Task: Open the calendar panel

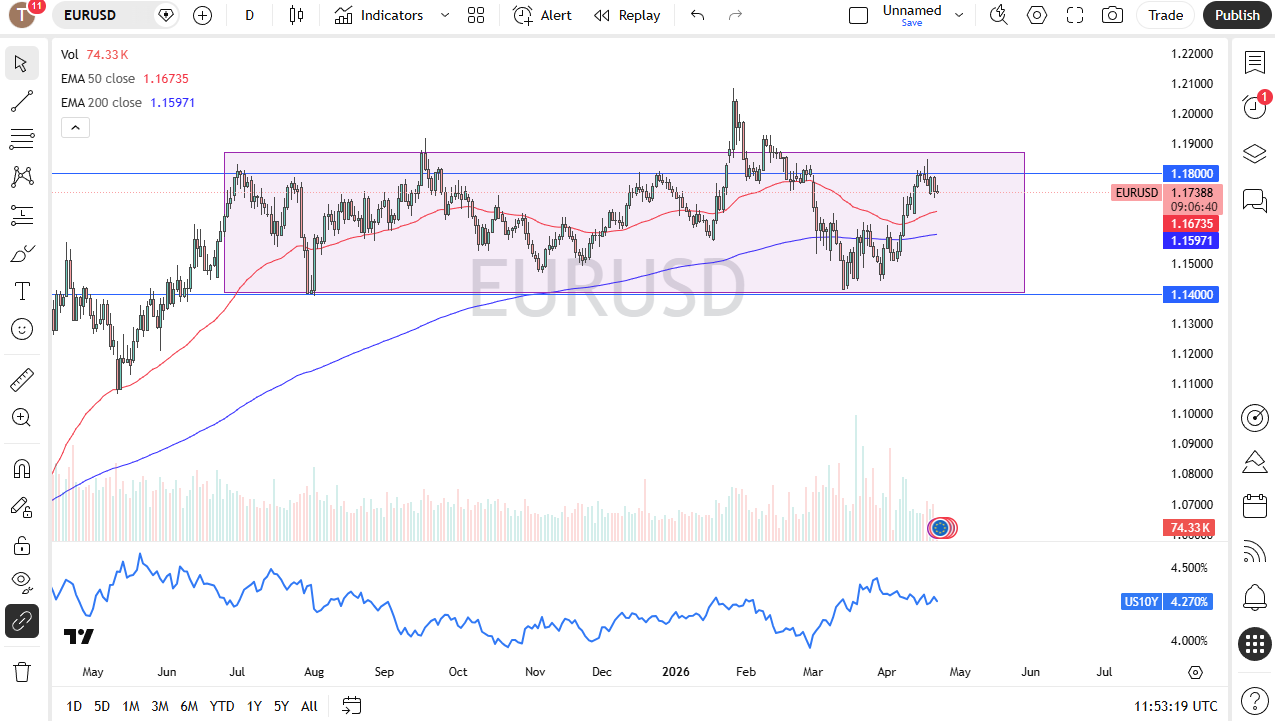Action: coord(1255,506)
